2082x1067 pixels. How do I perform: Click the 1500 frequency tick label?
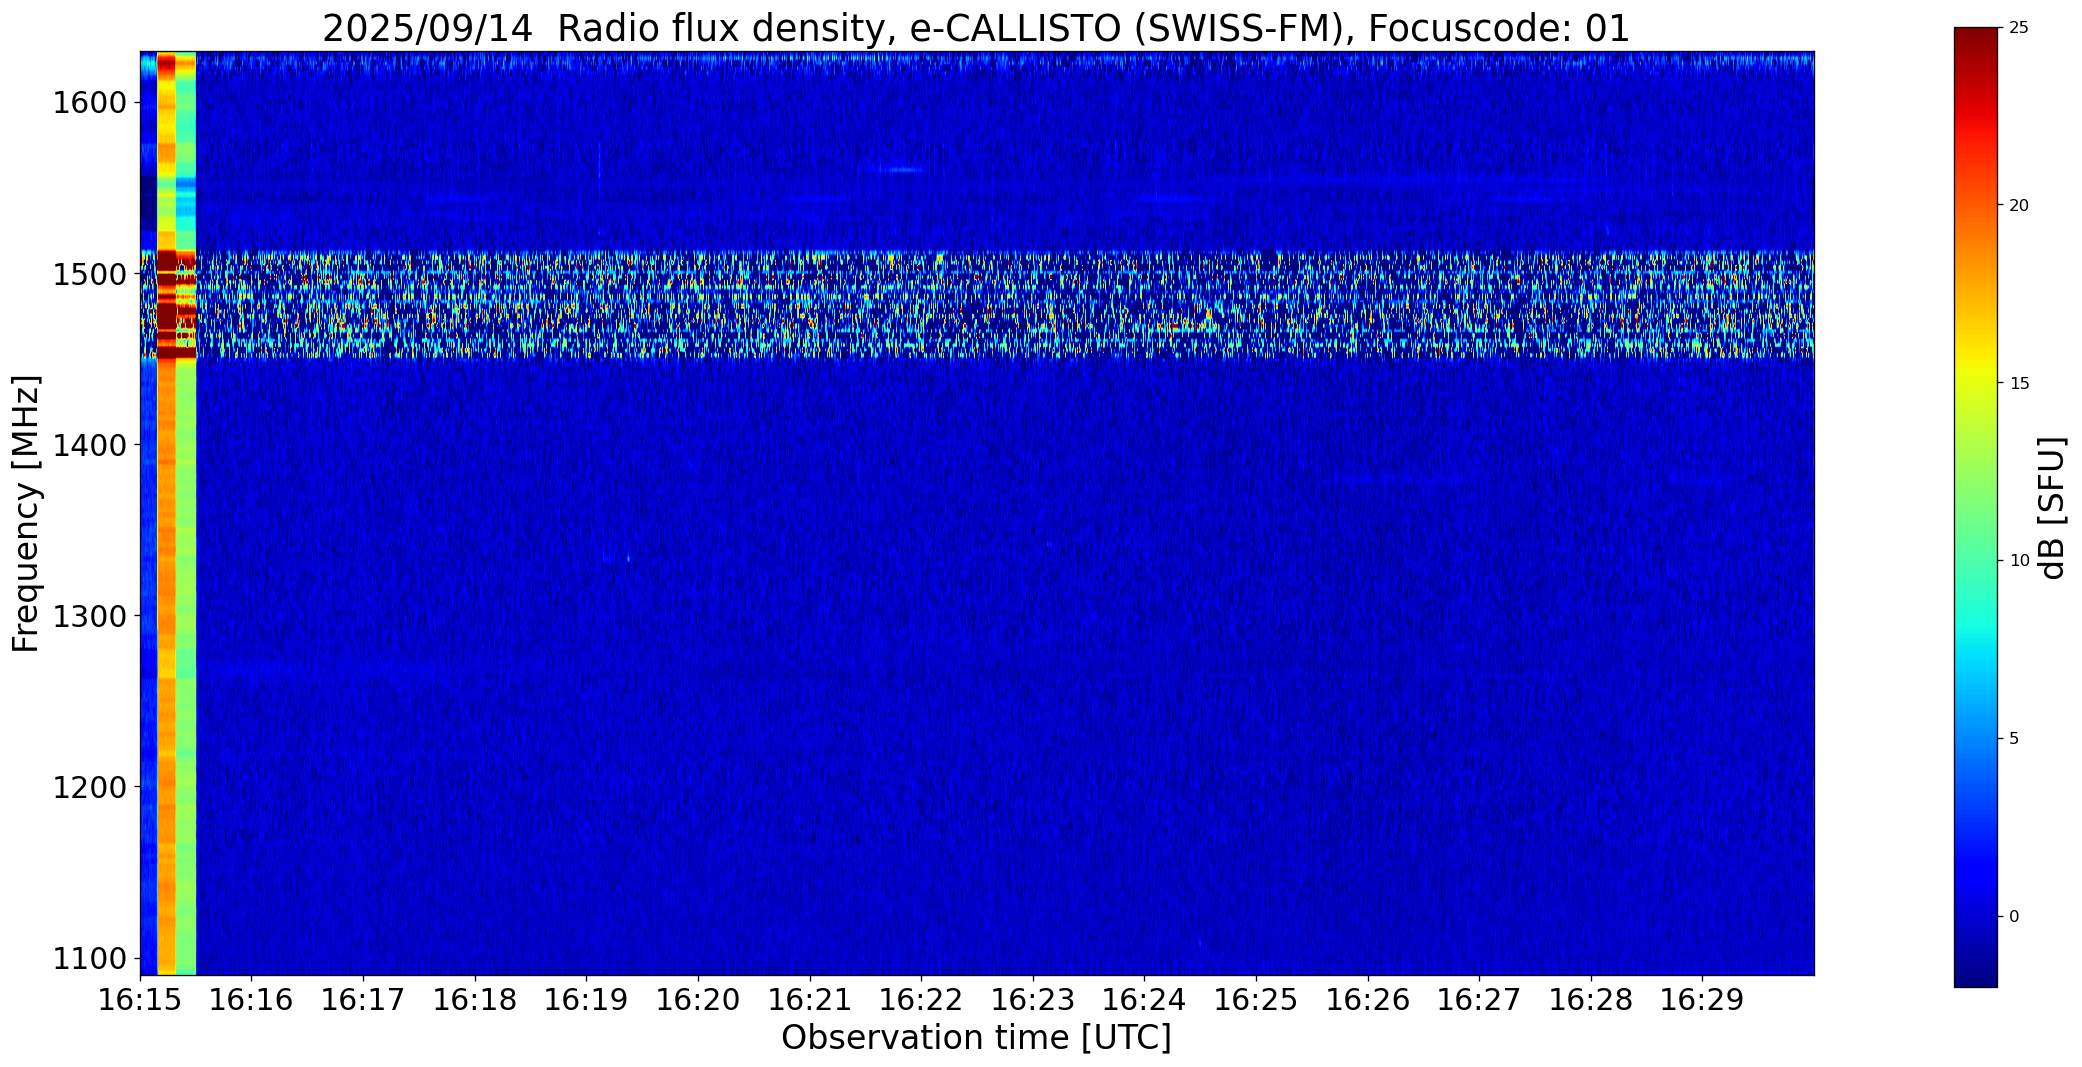click(x=88, y=274)
